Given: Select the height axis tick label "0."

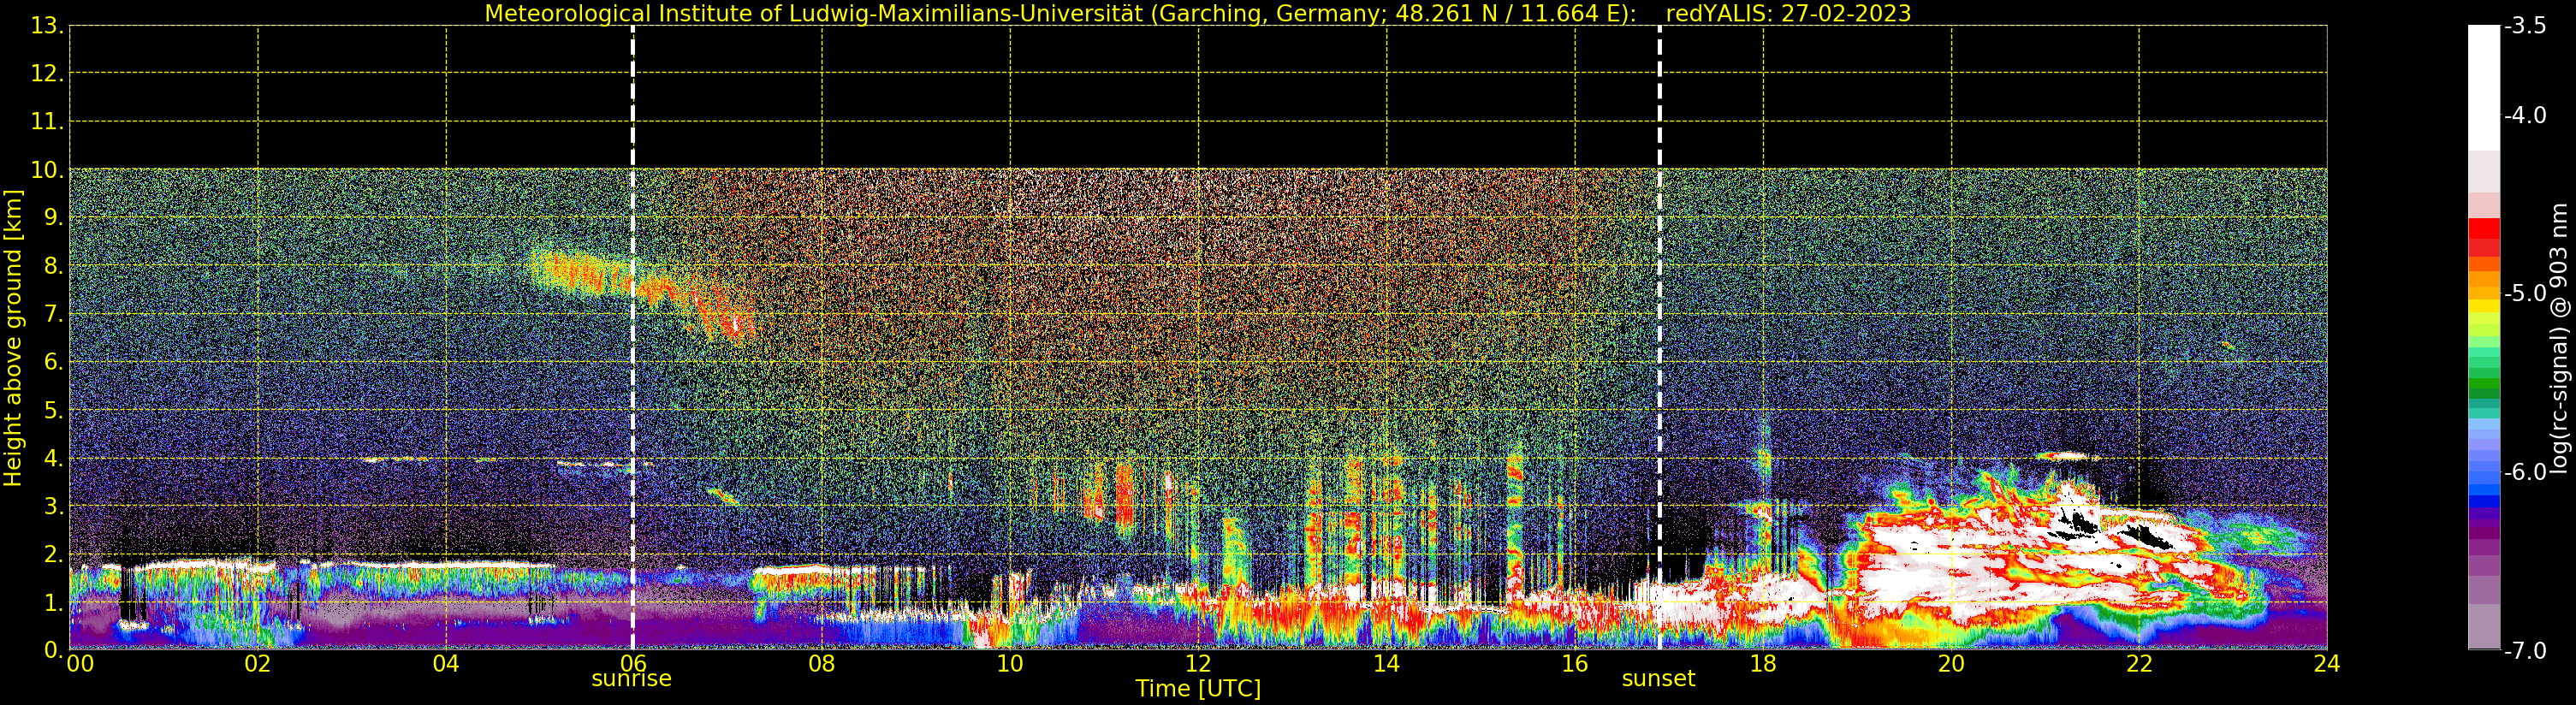Looking at the screenshot, I should tap(54, 650).
